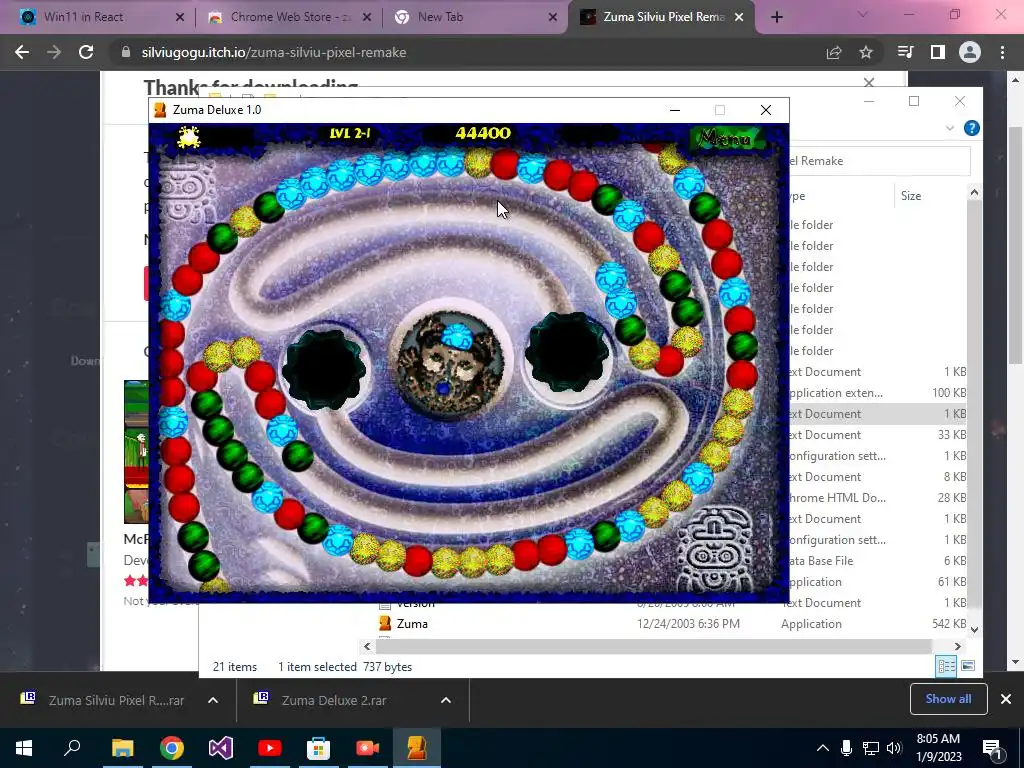
Task: Click the address bar URL silviugogu.itch.io
Action: coord(274,52)
